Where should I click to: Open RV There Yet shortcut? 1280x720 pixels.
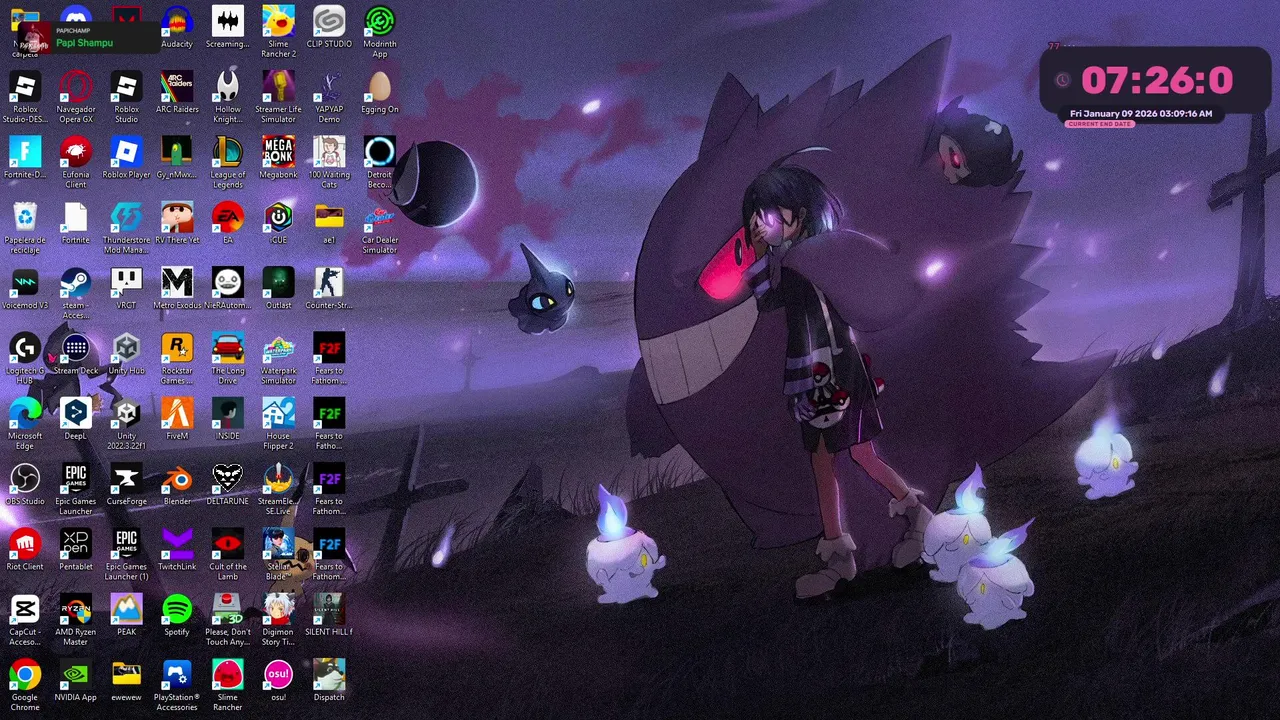click(177, 217)
